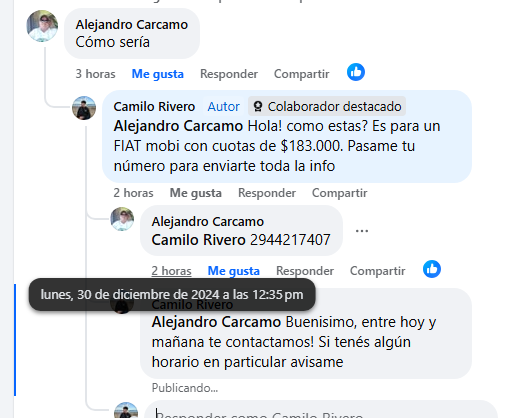Open the three-dot options on Alejandro's reply
Viewport: 512px width, 418px height.
[x=362, y=231]
